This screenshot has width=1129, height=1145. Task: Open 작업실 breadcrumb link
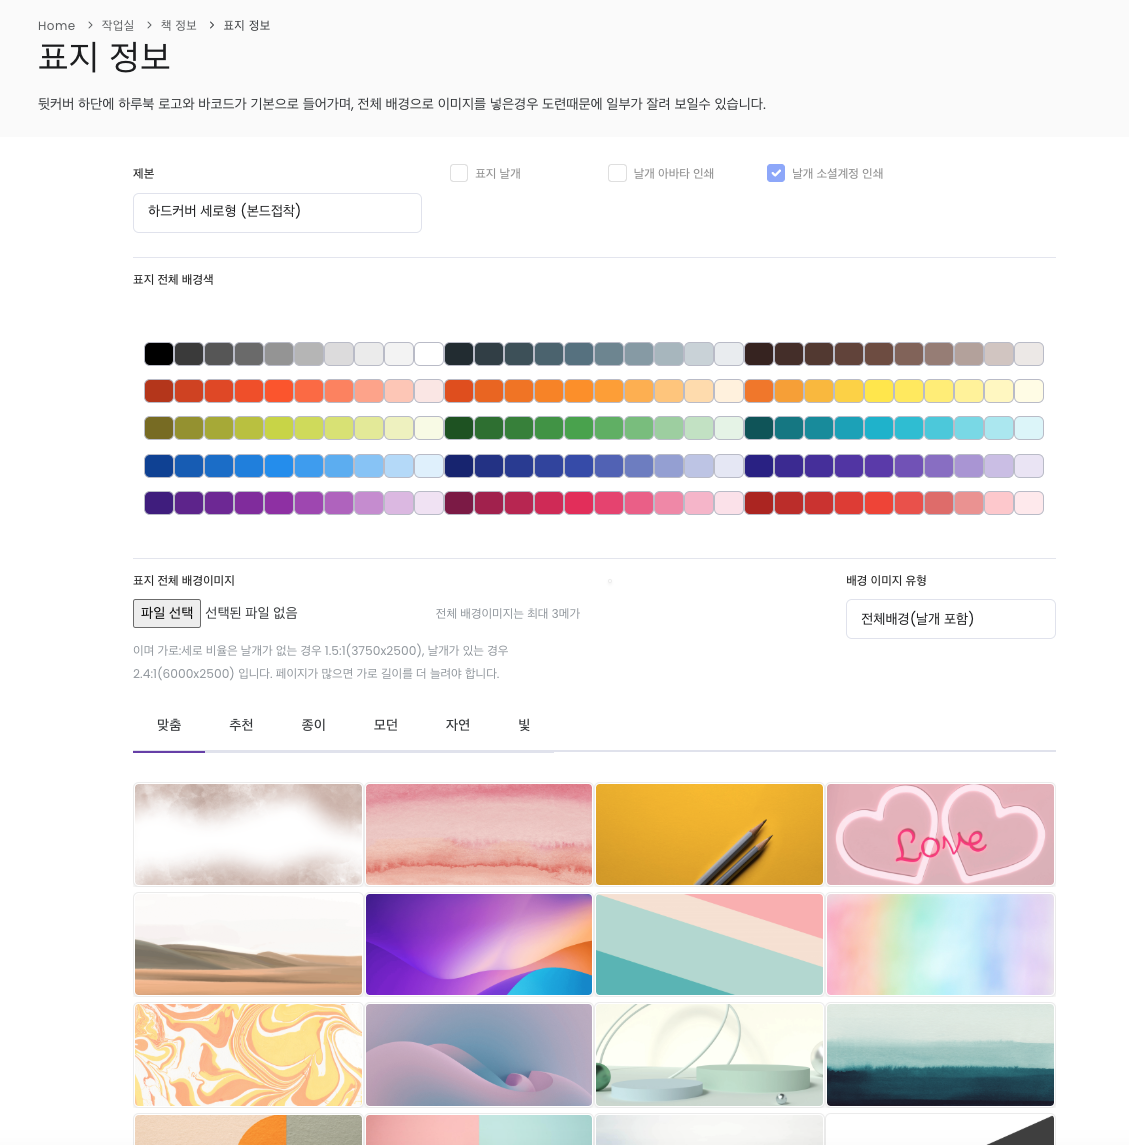click(118, 26)
